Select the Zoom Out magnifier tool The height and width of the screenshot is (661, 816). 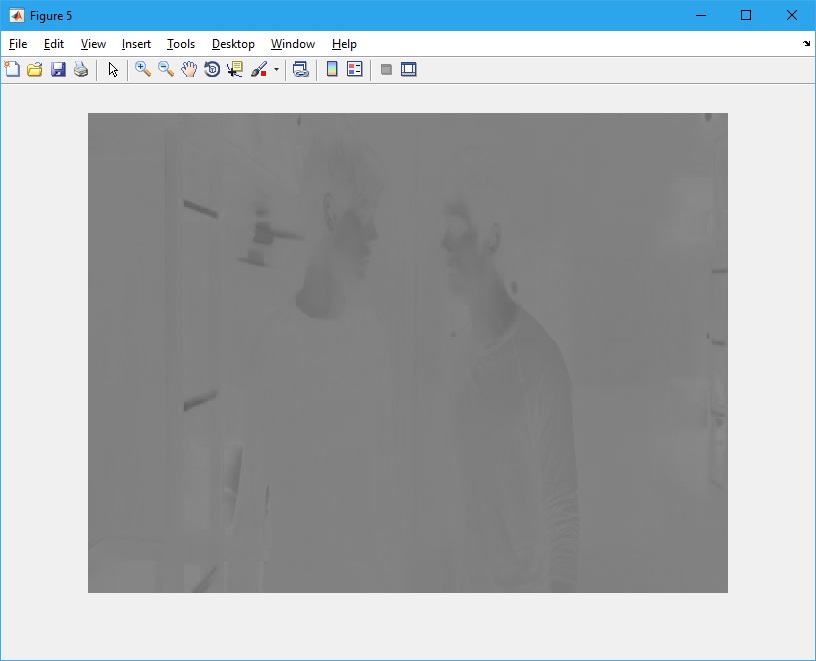[166, 69]
